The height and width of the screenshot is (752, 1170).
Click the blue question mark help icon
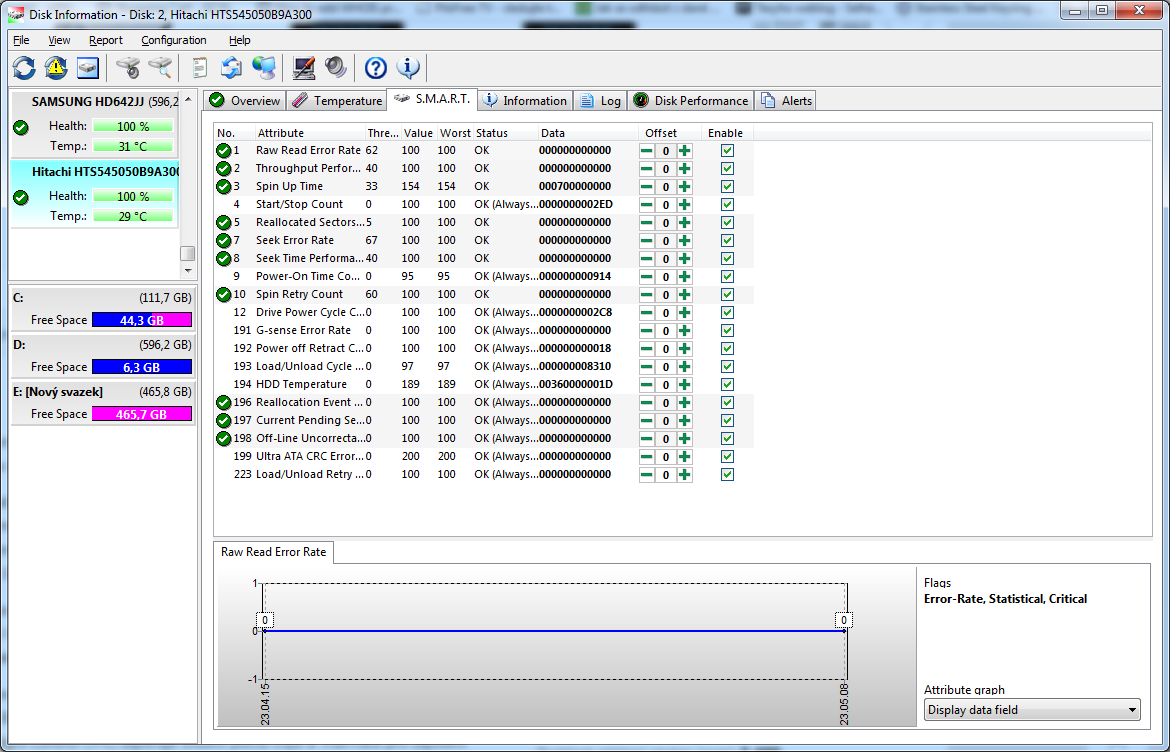375,68
